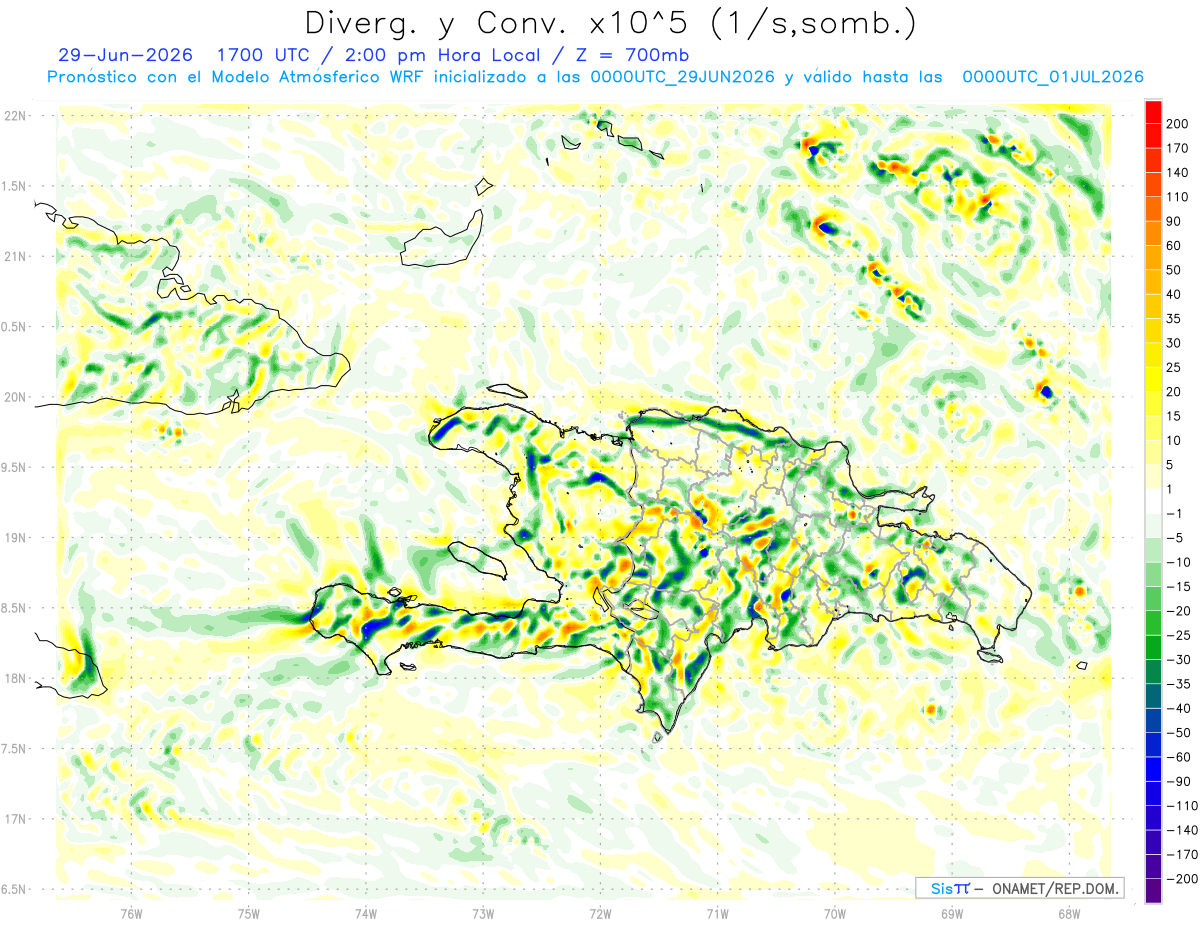
Task: Click the '0000UTC_01JUL2026' valid-until timestamp
Action: tap(1053, 77)
